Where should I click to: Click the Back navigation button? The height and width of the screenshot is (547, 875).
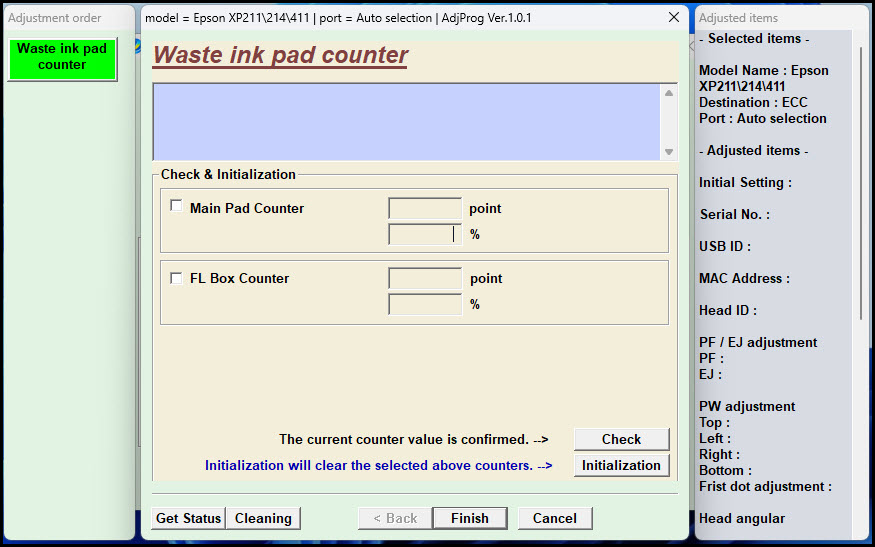click(x=395, y=518)
